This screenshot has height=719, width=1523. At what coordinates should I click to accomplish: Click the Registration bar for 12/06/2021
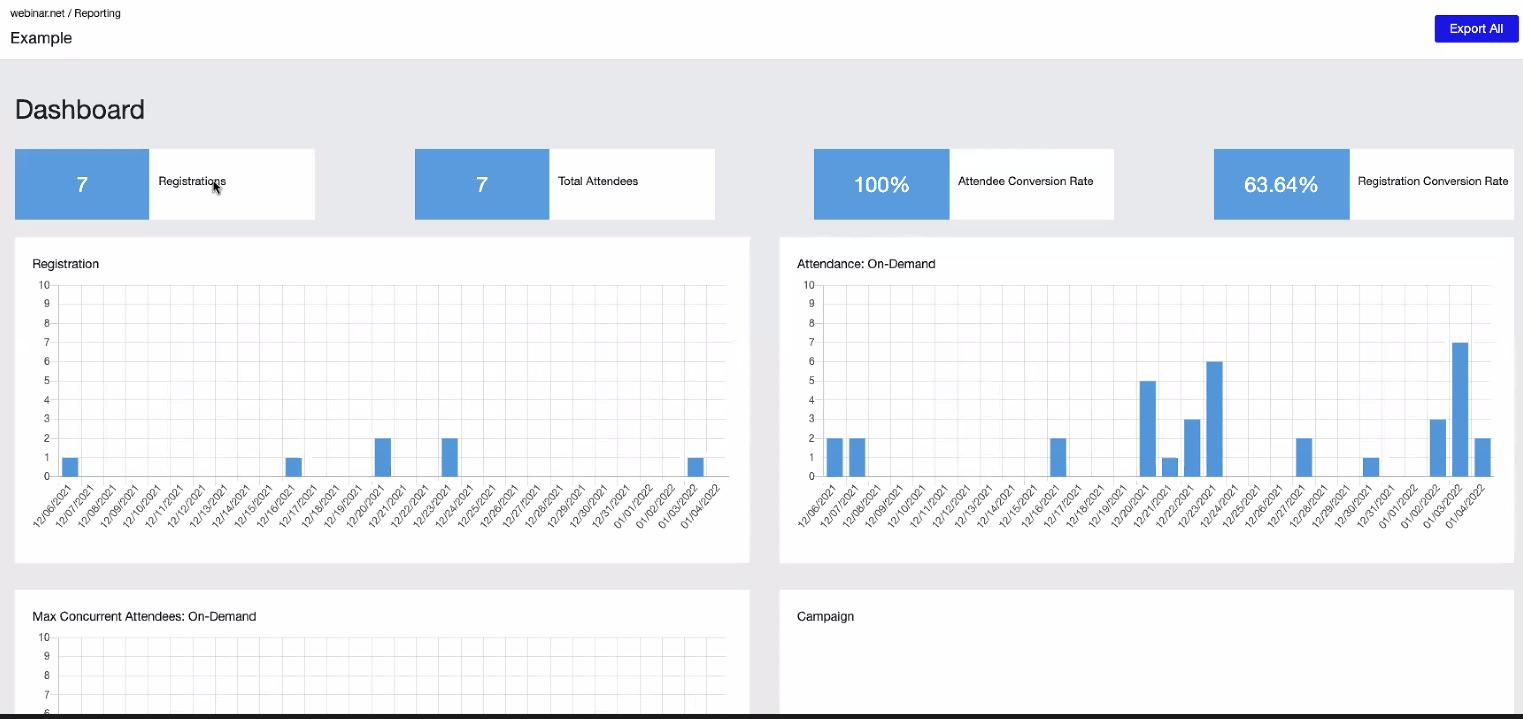(70, 467)
